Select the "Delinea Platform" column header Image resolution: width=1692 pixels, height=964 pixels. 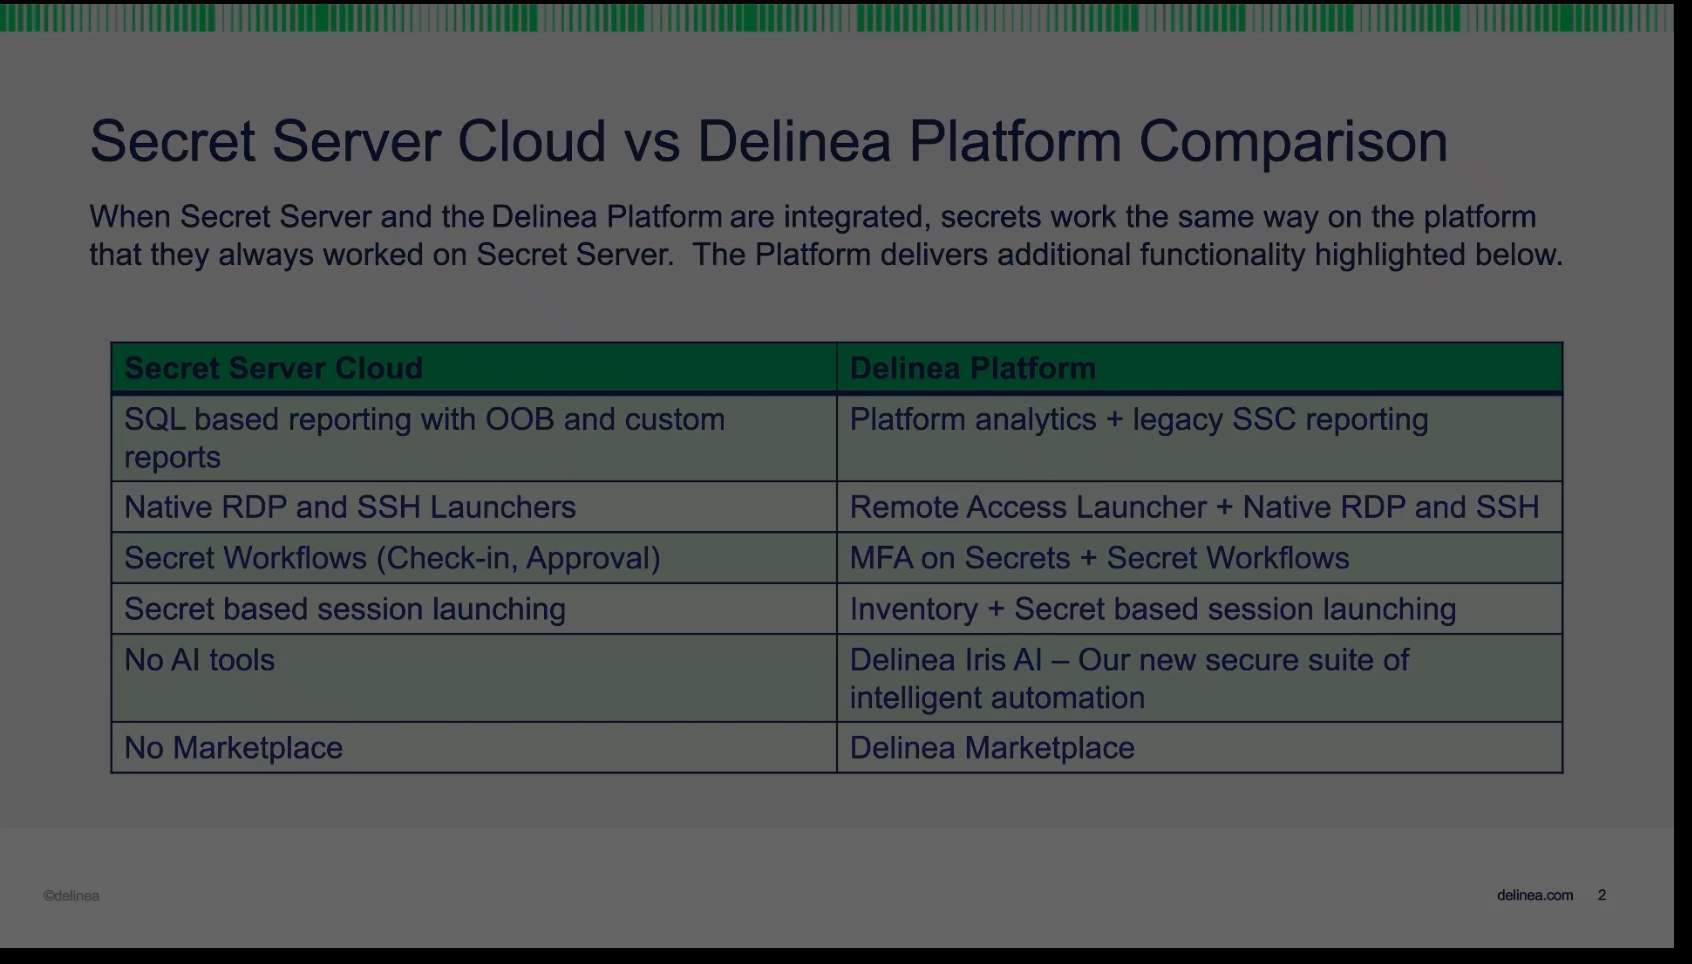[972, 368]
